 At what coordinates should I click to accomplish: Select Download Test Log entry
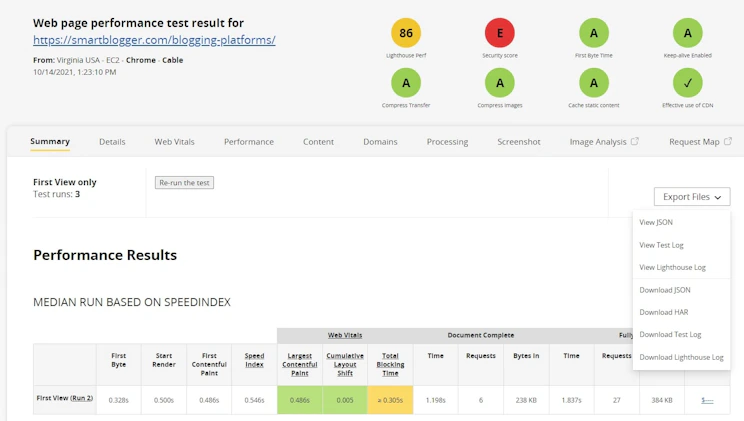670,334
